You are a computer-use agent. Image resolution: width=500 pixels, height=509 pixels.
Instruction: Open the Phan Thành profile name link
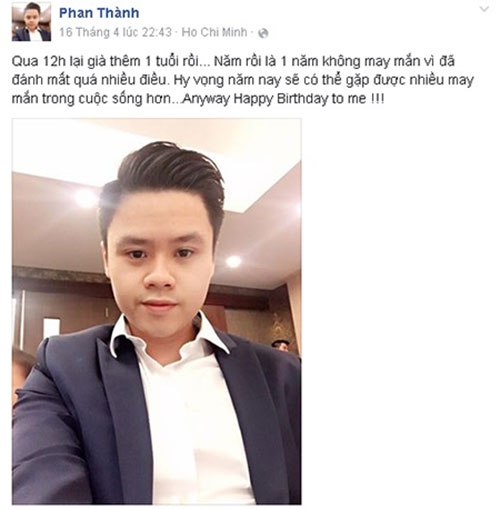point(99,13)
